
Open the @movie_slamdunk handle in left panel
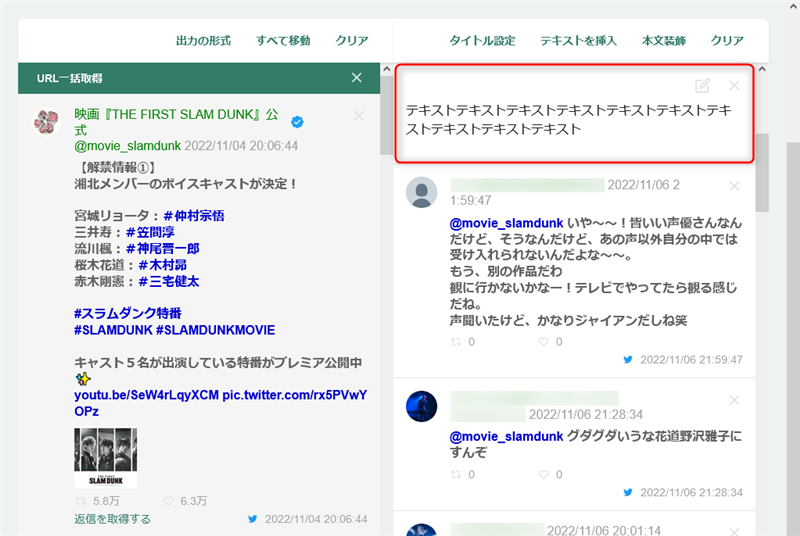(x=128, y=146)
